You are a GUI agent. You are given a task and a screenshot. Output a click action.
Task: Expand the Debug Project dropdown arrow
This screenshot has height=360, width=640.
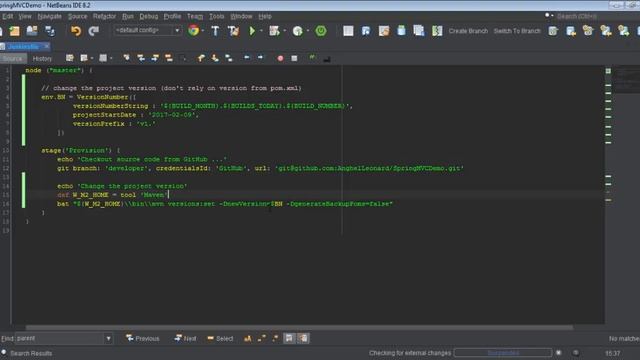(284, 31)
